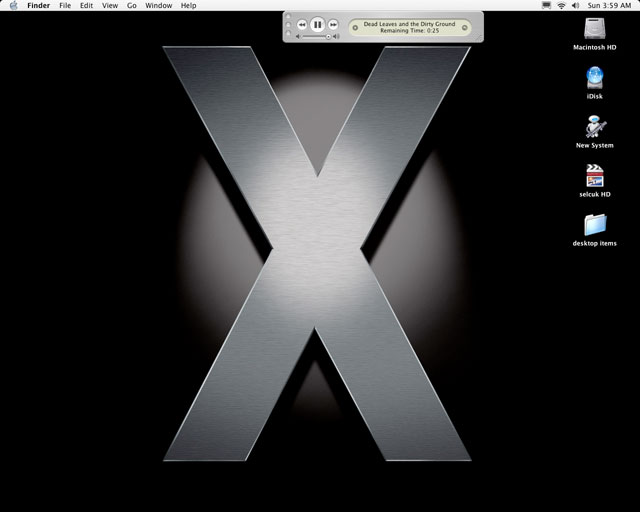The width and height of the screenshot is (640, 512).
Task: Open the AirPort Wi-Fi status menu
Action: 561,5
